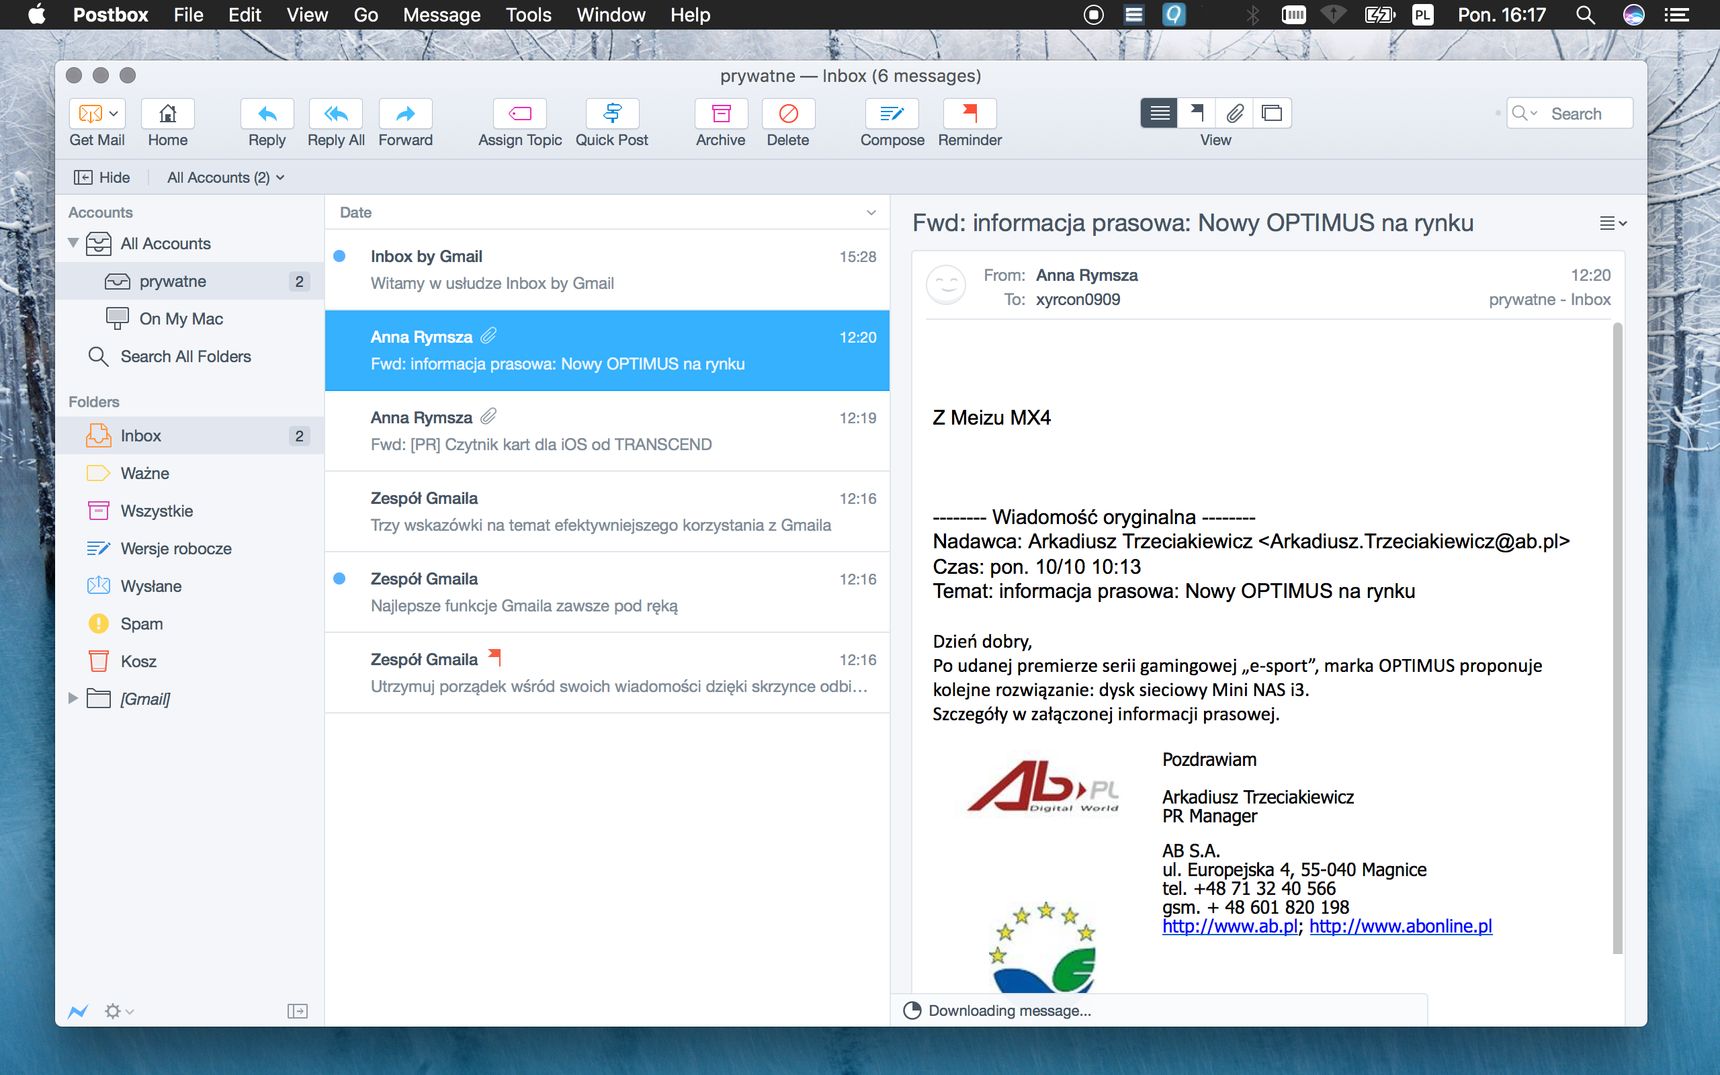Open Inbox by Gmail message
This screenshot has height=1075, width=1720.
[x=607, y=270]
